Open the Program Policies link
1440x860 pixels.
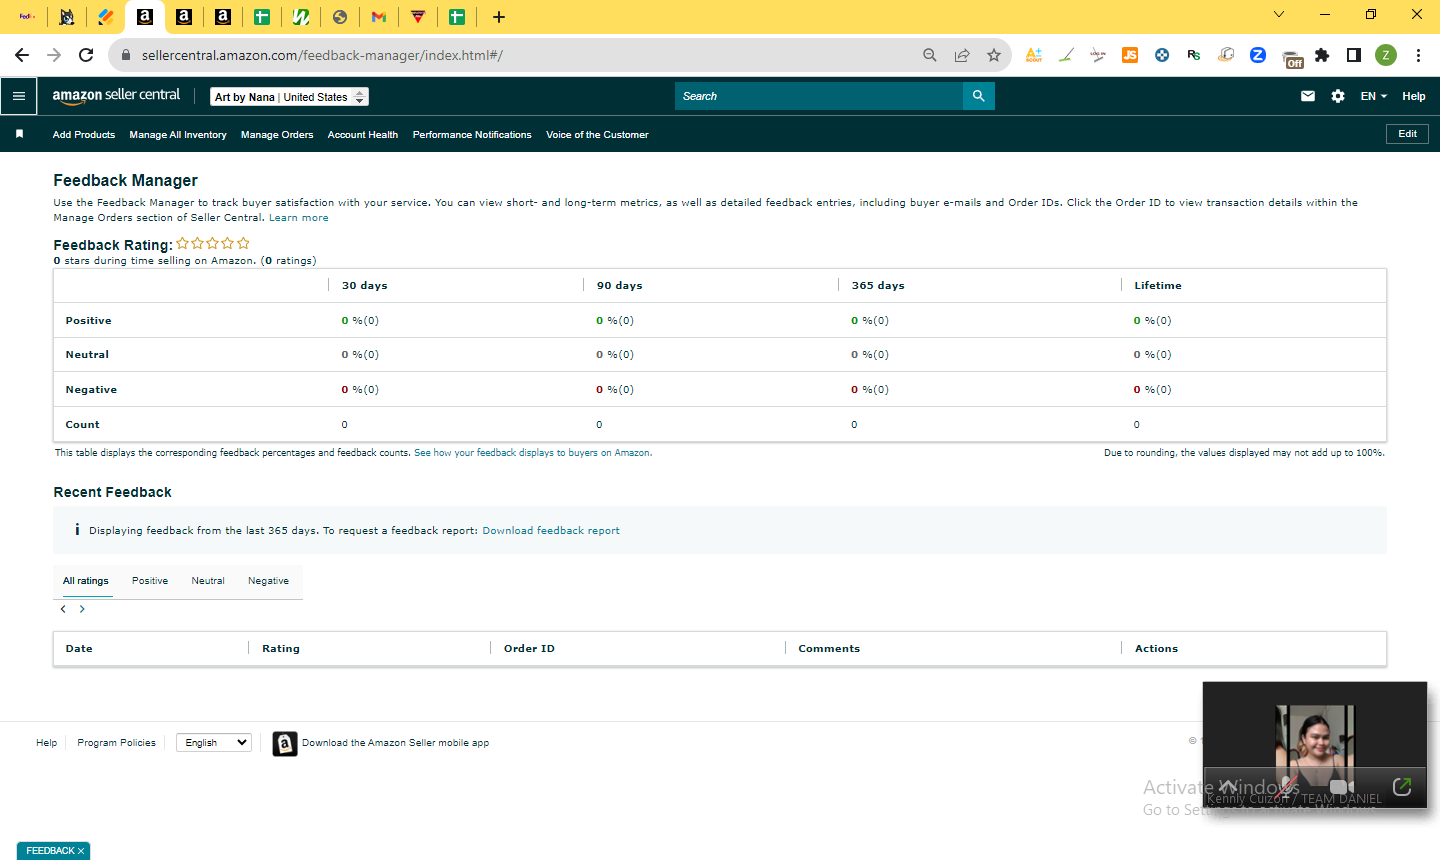116,743
